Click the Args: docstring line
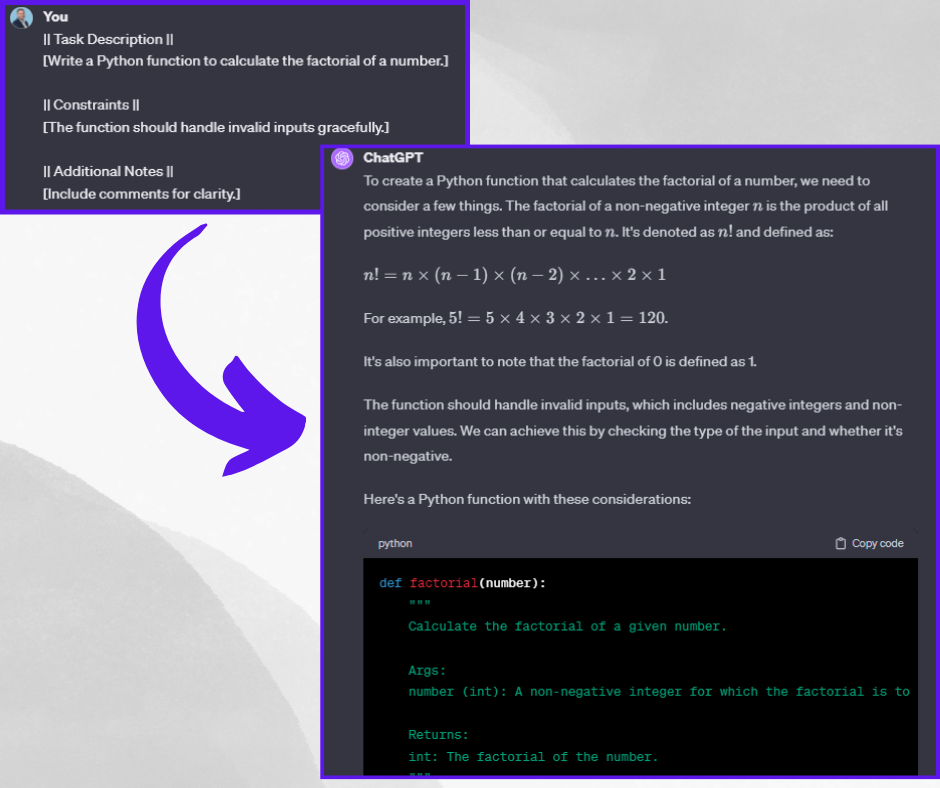 point(426,670)
